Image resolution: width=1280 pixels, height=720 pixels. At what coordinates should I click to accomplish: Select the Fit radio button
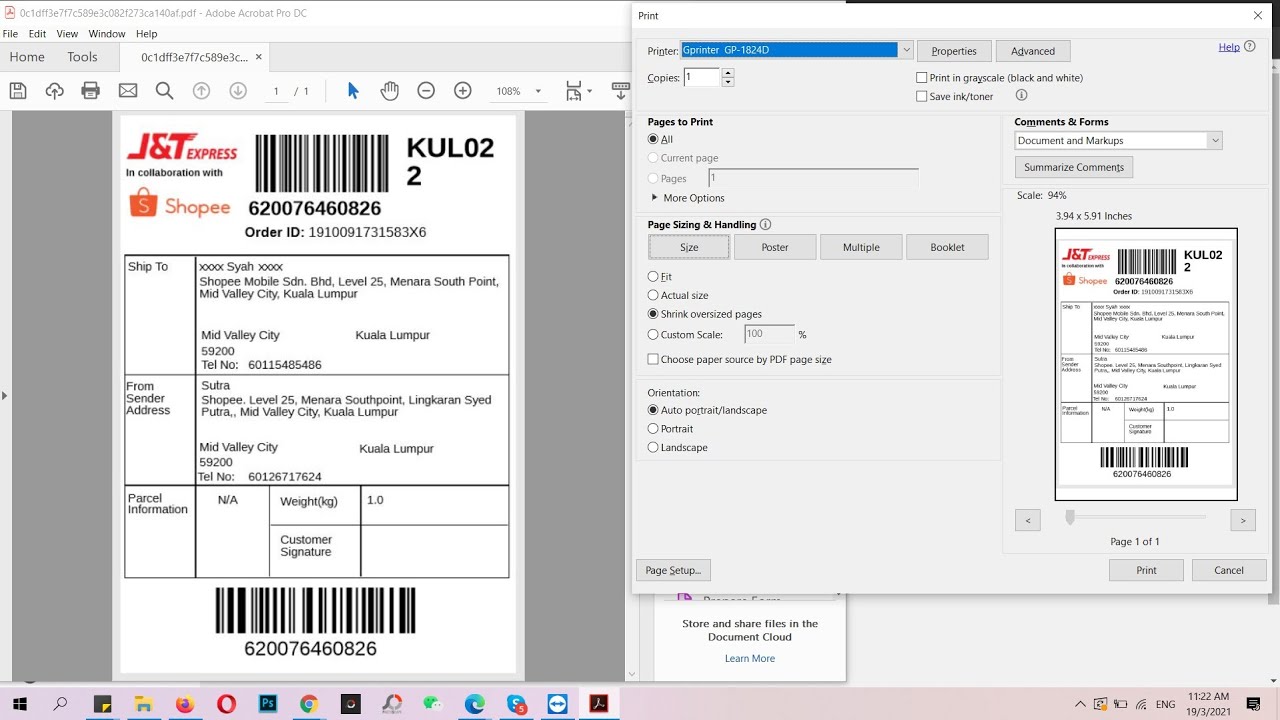653,277
